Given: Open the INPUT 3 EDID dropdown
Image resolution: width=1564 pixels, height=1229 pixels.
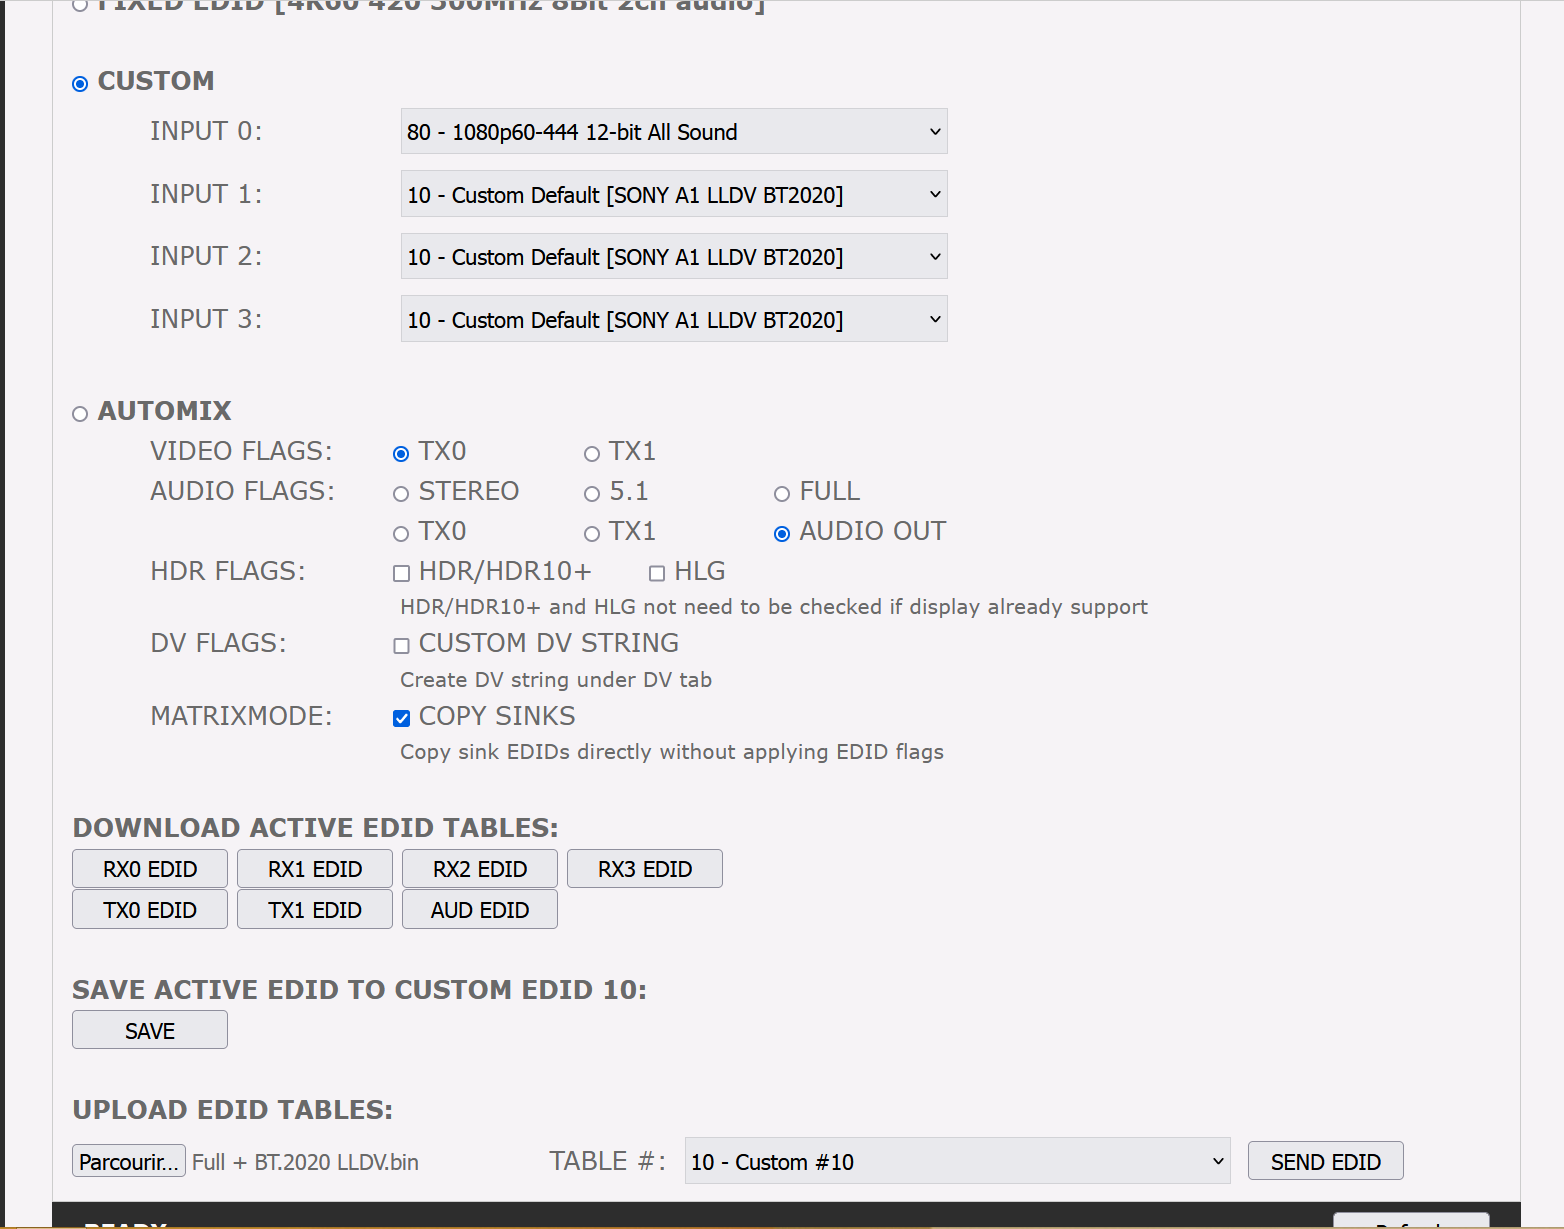Looking at the screenshot, I should (x=673, y=320).
